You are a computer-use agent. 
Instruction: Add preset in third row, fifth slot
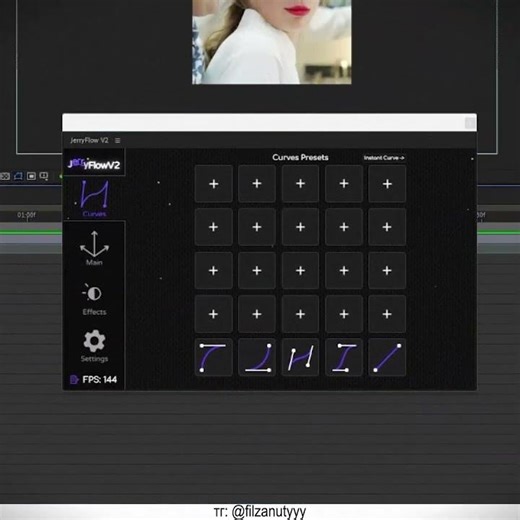387,270
